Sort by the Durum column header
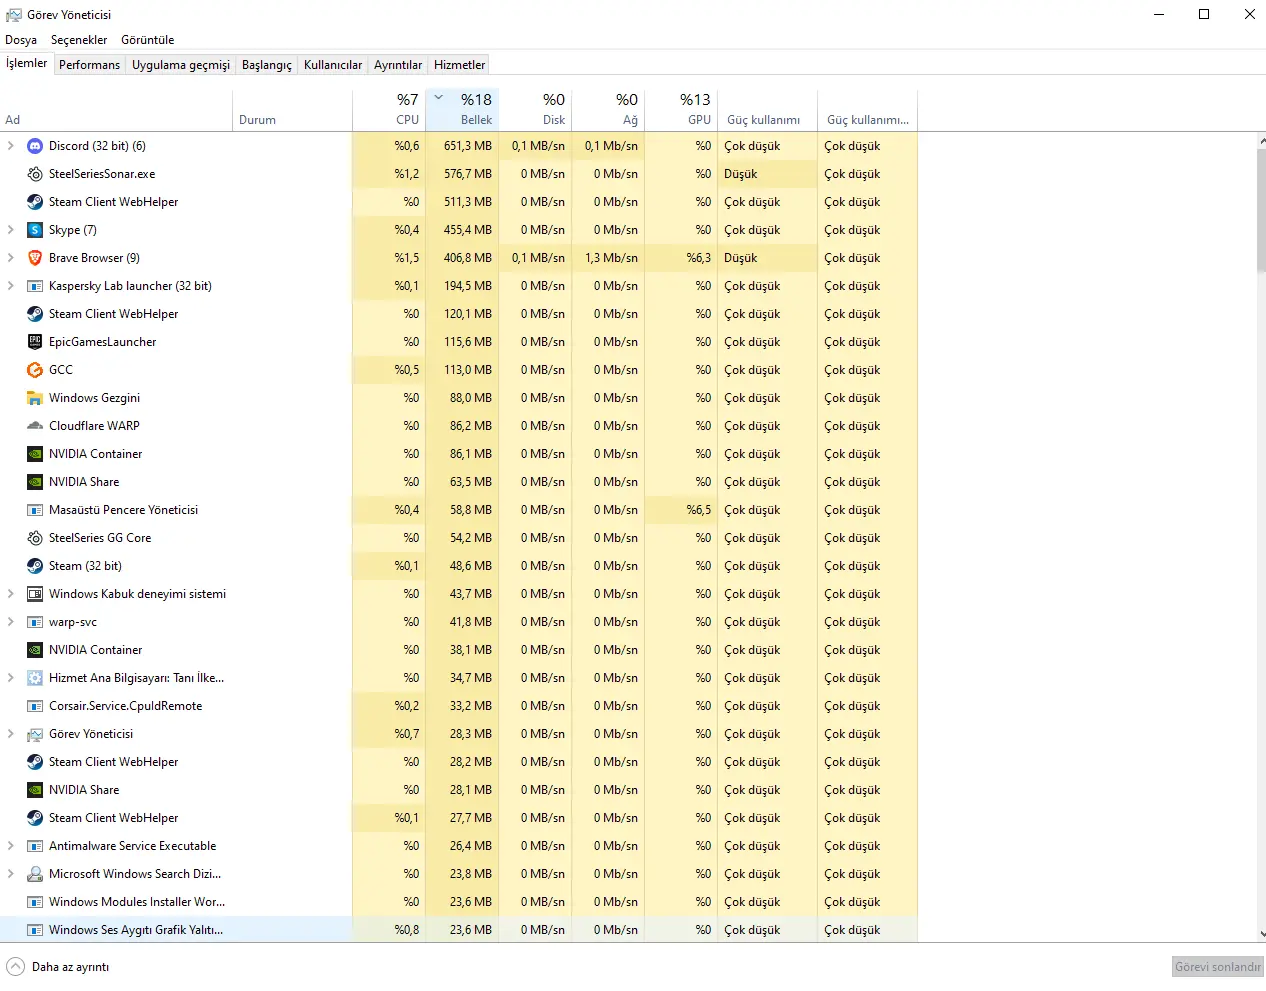Image resolution: width=1266 pixels, height=991 pixels. [292, 110]
